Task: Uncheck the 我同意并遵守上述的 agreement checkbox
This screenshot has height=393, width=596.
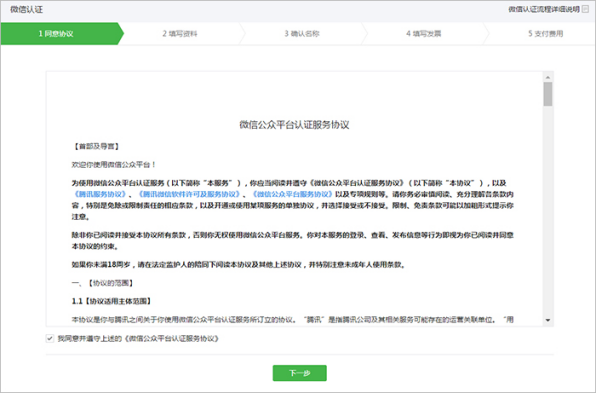Action: click(50, 338)
